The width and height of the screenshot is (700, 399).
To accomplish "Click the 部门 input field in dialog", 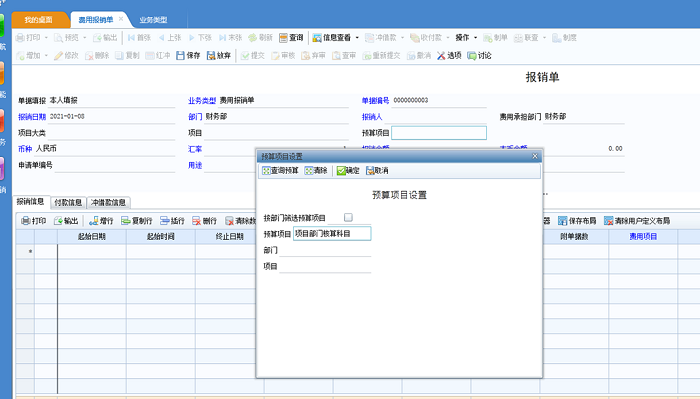I will (x=325, y=250).
